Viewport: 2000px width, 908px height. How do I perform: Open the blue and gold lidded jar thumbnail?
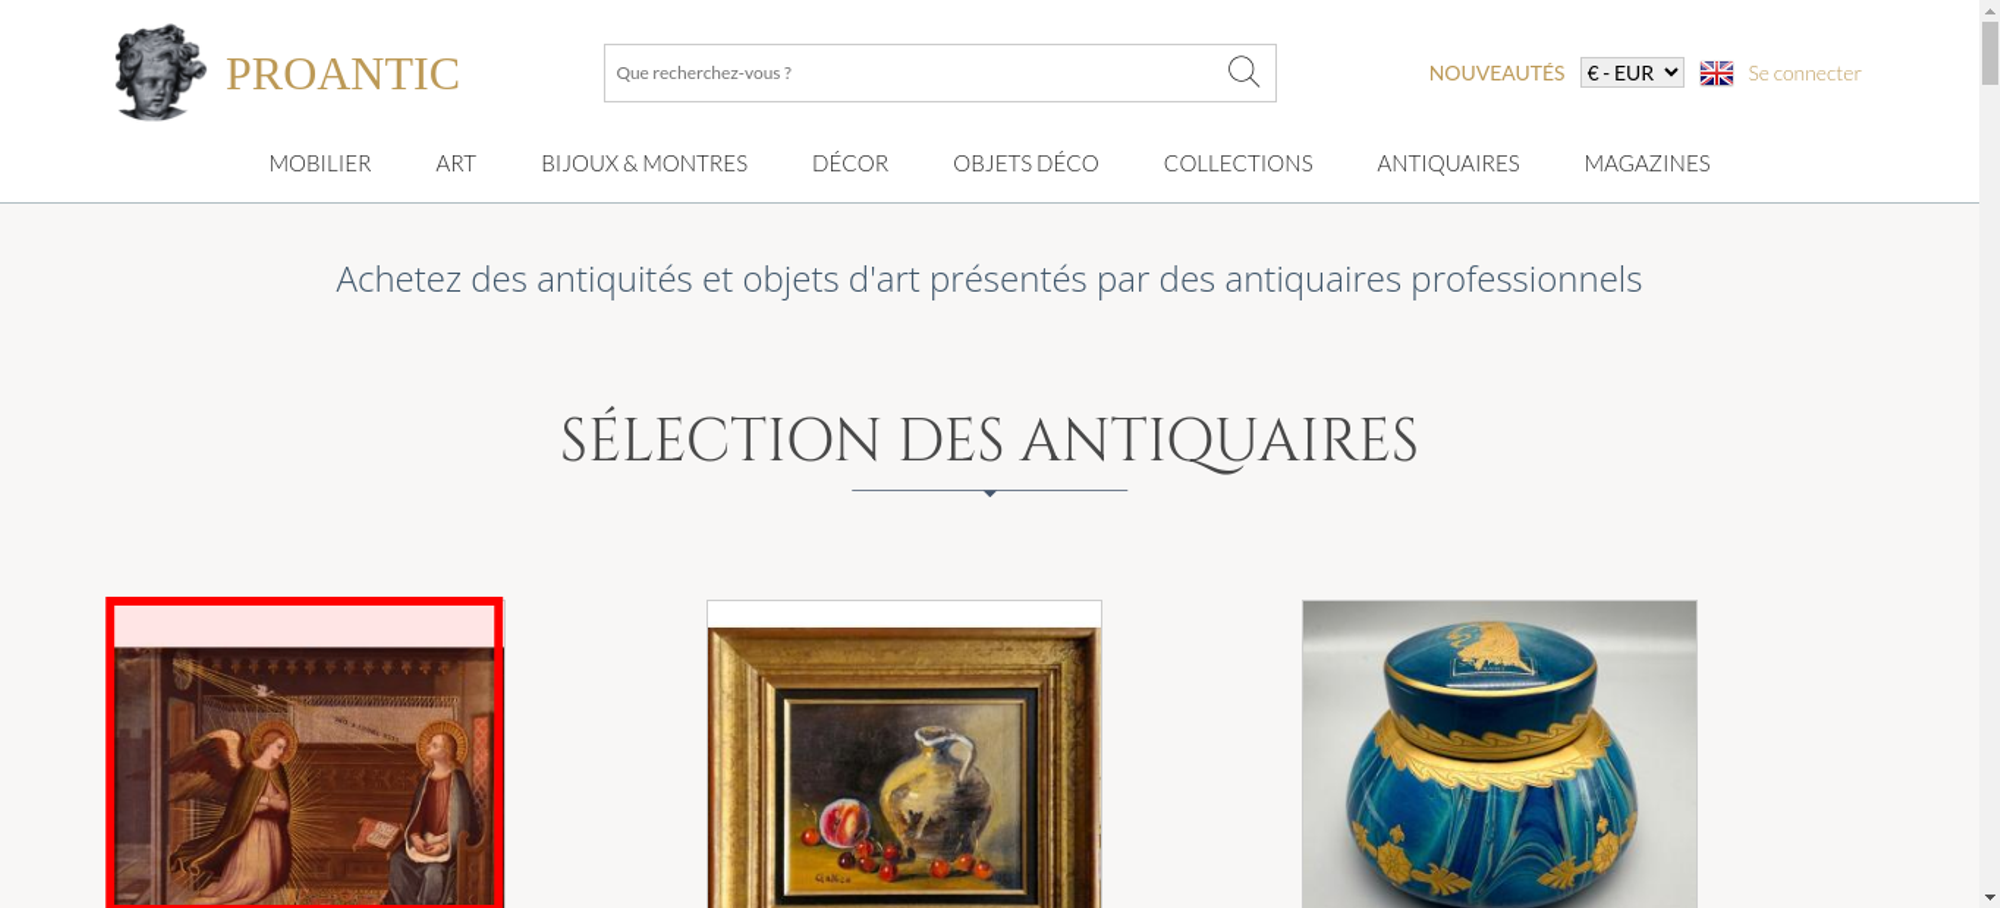coord(1499,754)
